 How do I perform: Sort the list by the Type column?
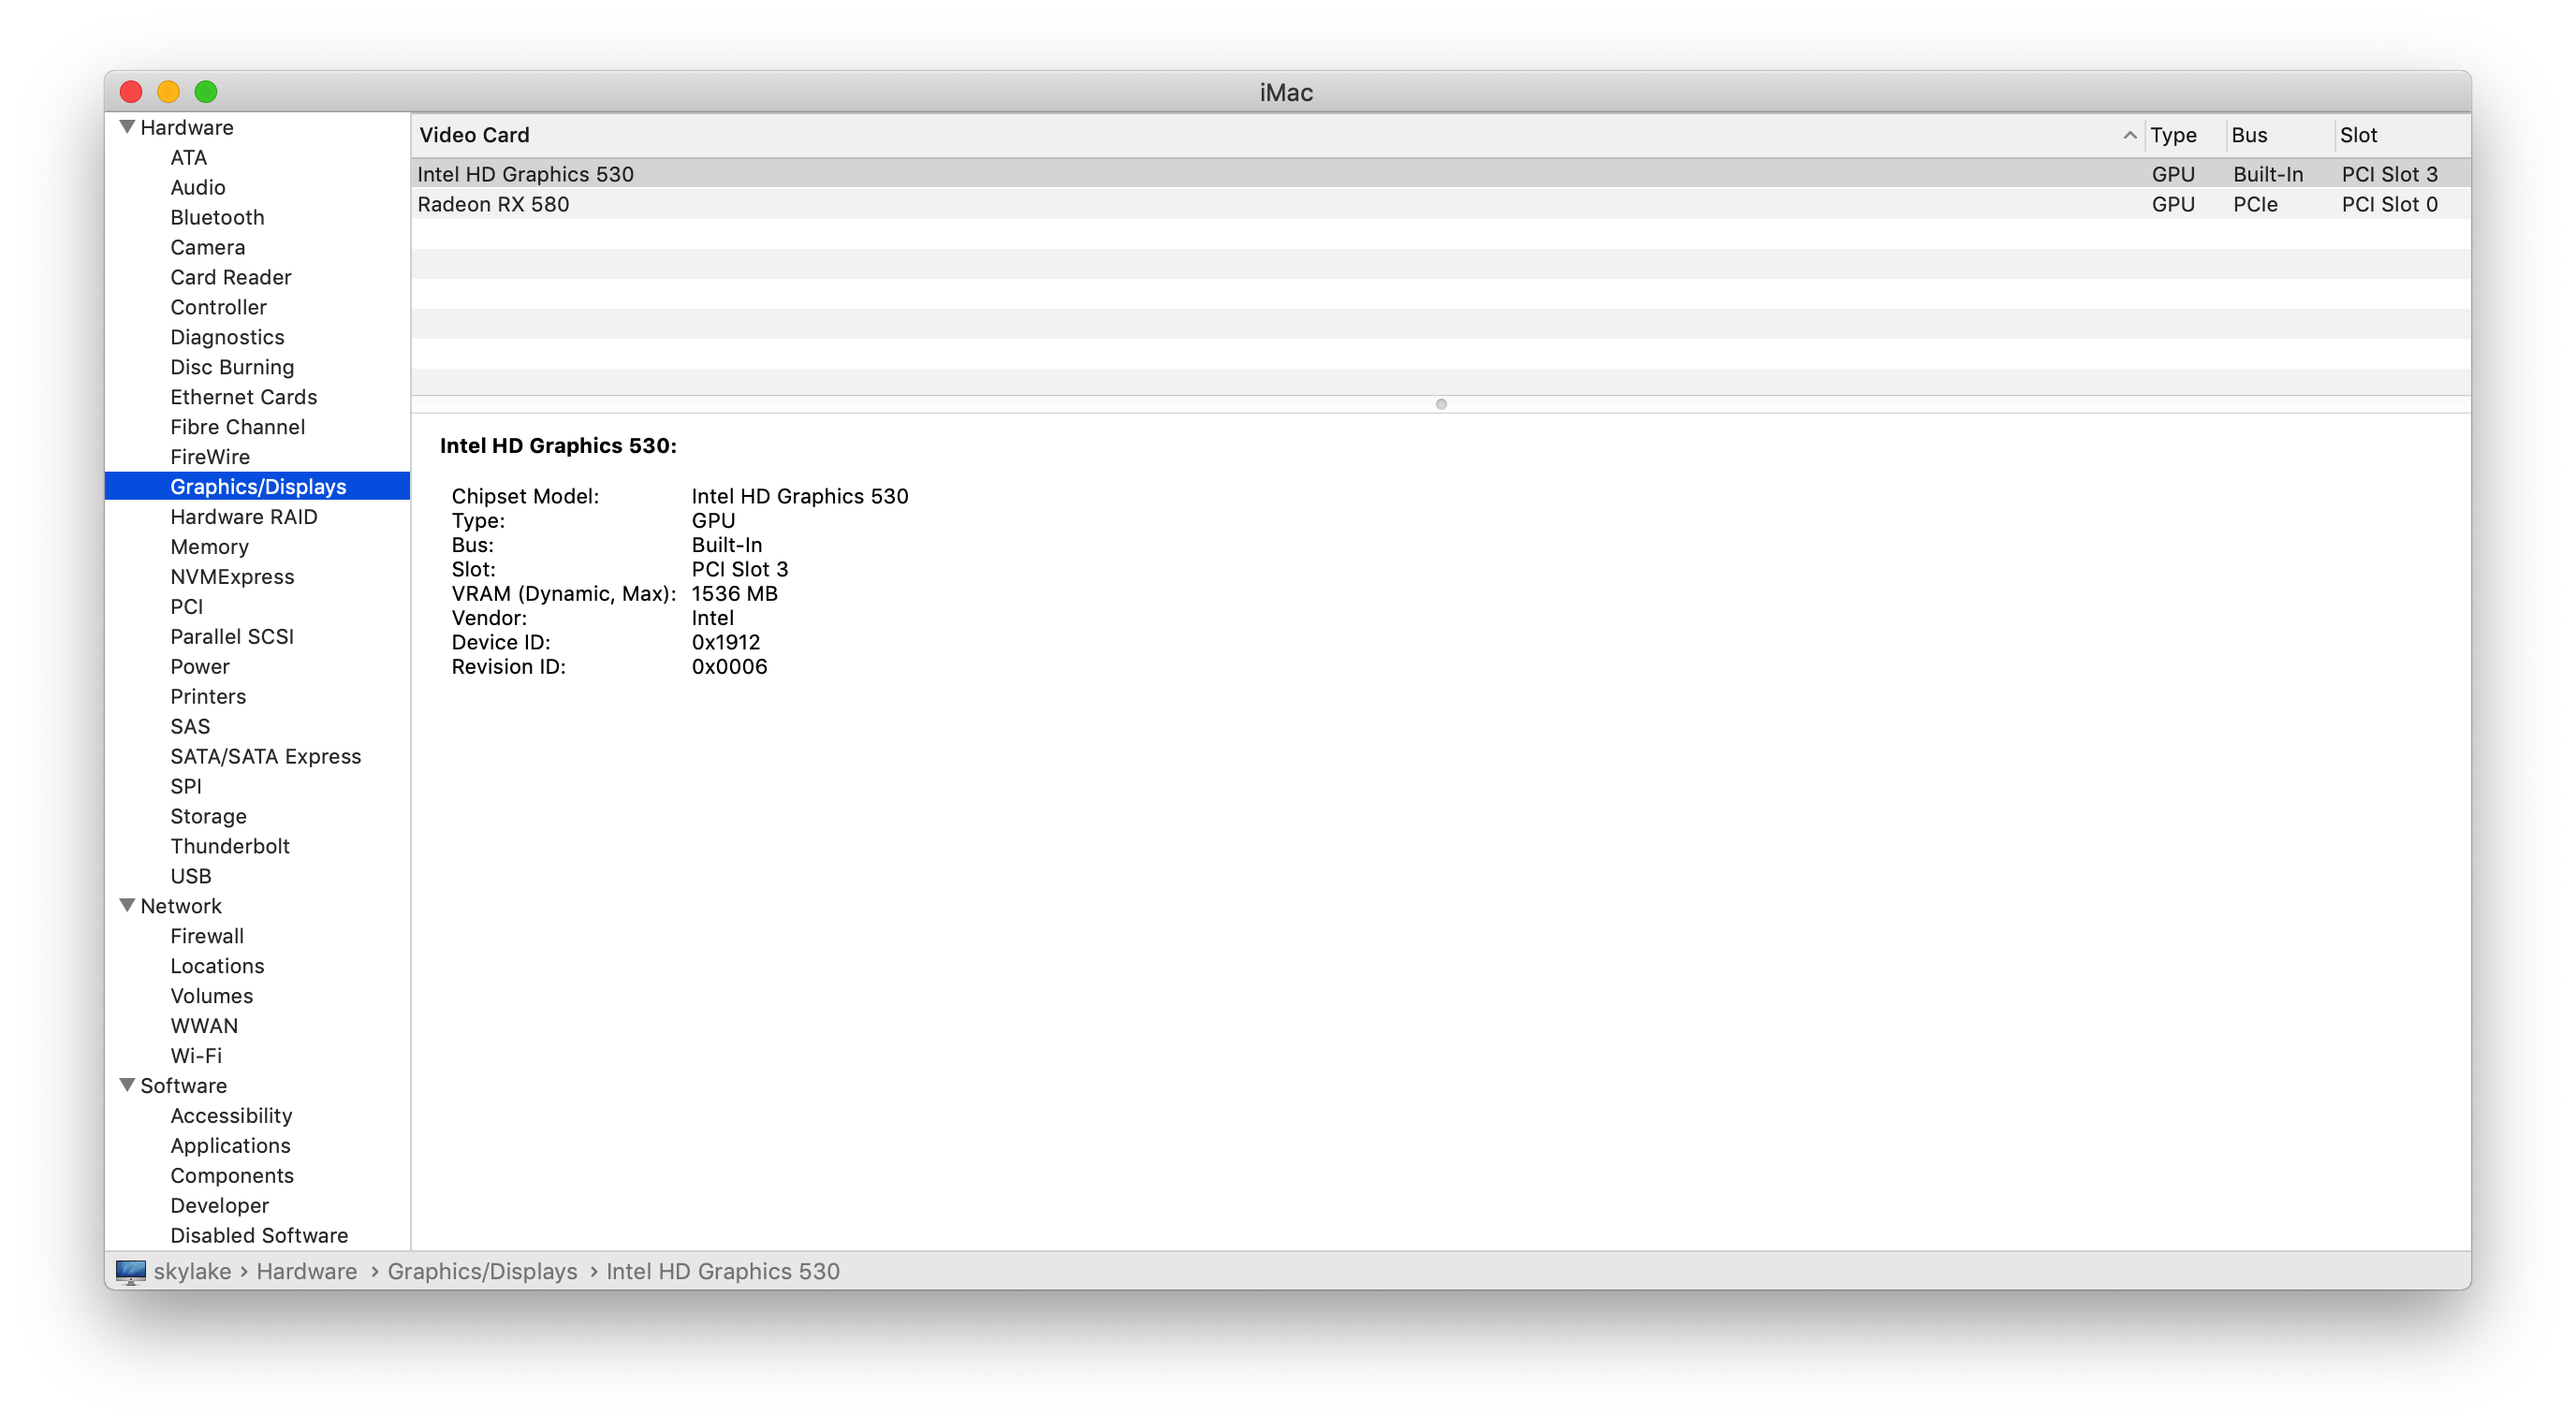(2174, 135)
